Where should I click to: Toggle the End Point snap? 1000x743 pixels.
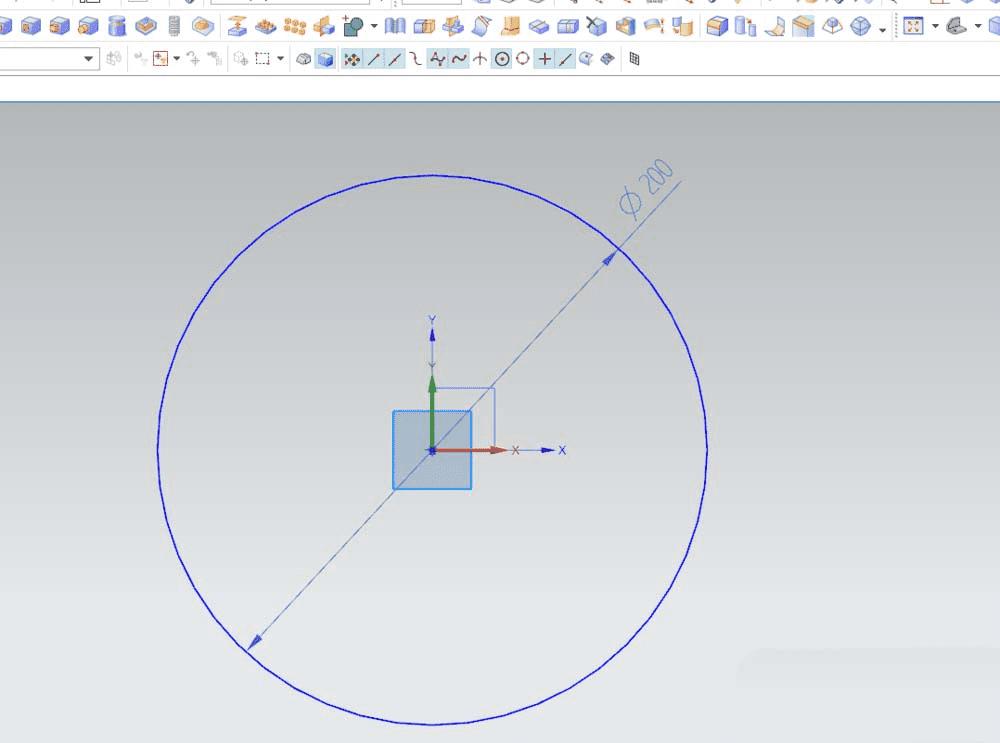tap(374, 59)
